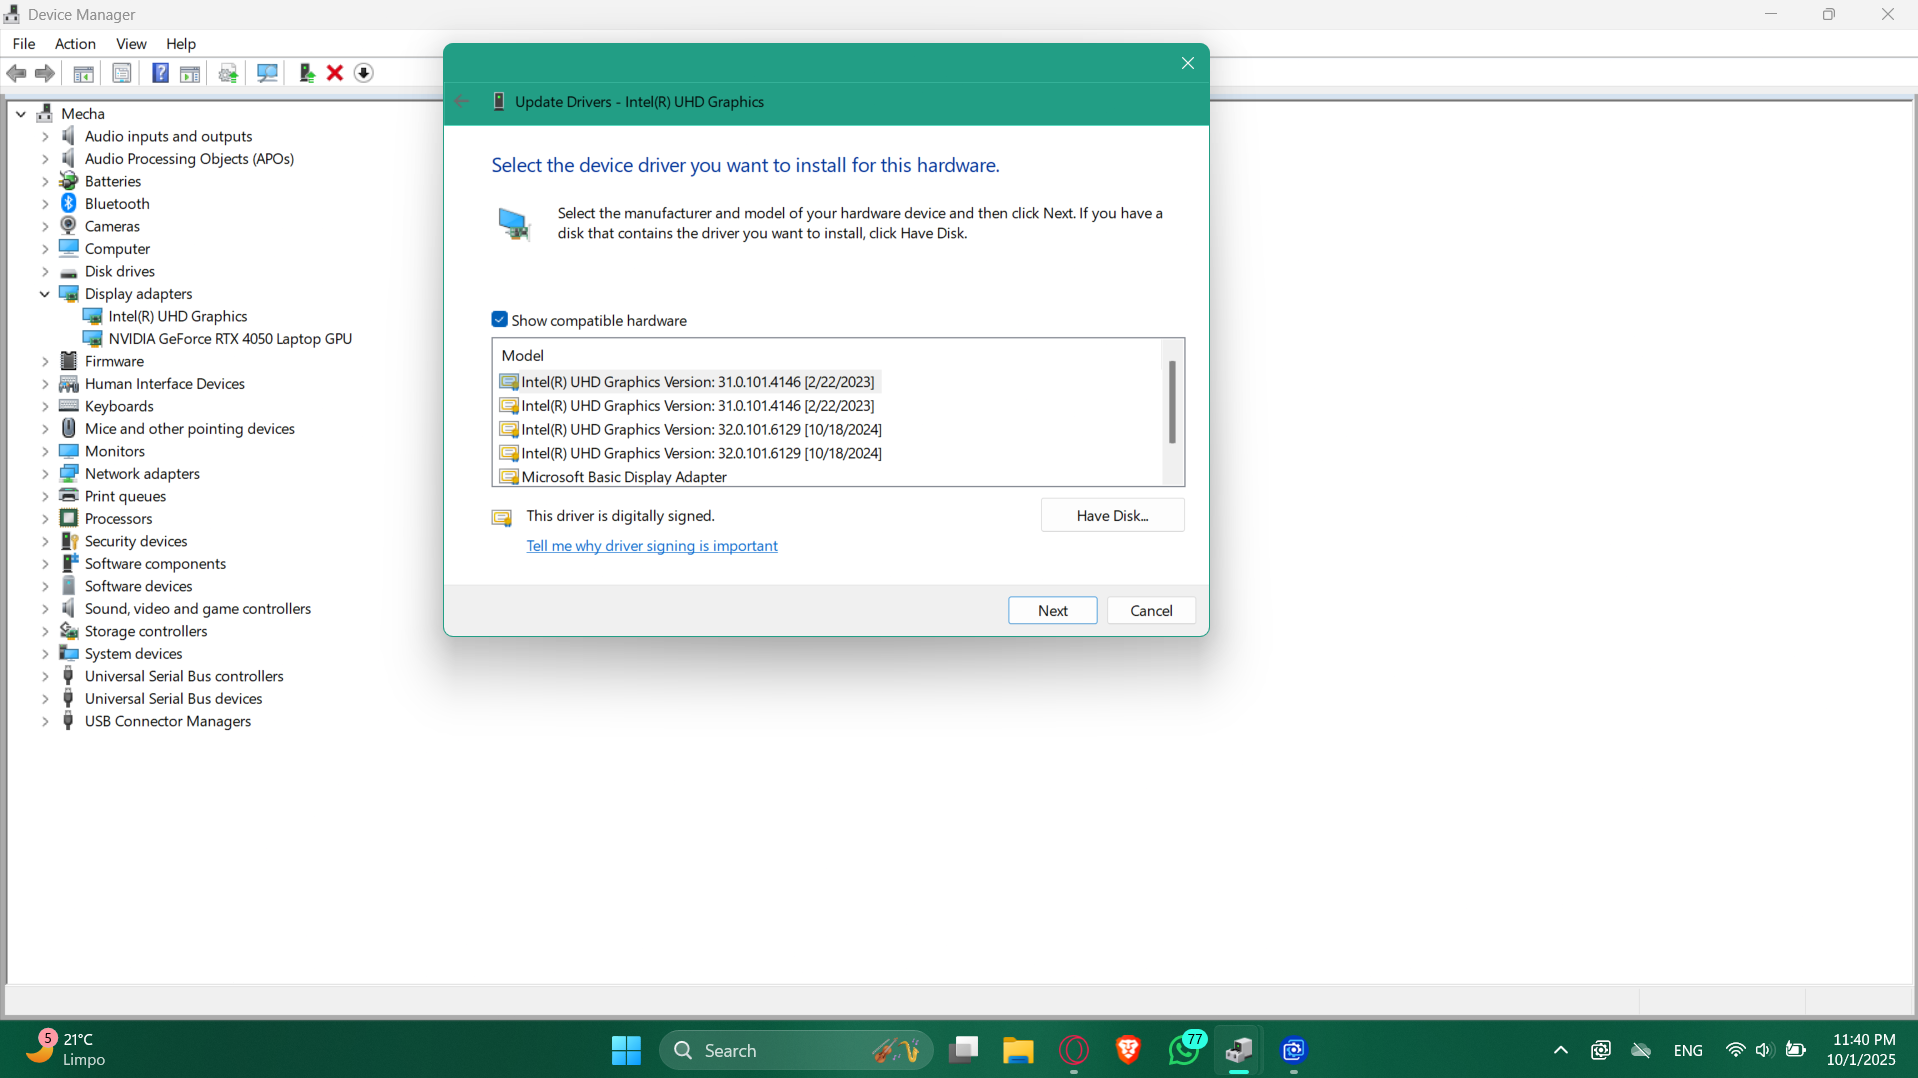1918x1078 pixels.
Task: Click Cancel in the driver dialog
Action: [x=1151, y=611]
